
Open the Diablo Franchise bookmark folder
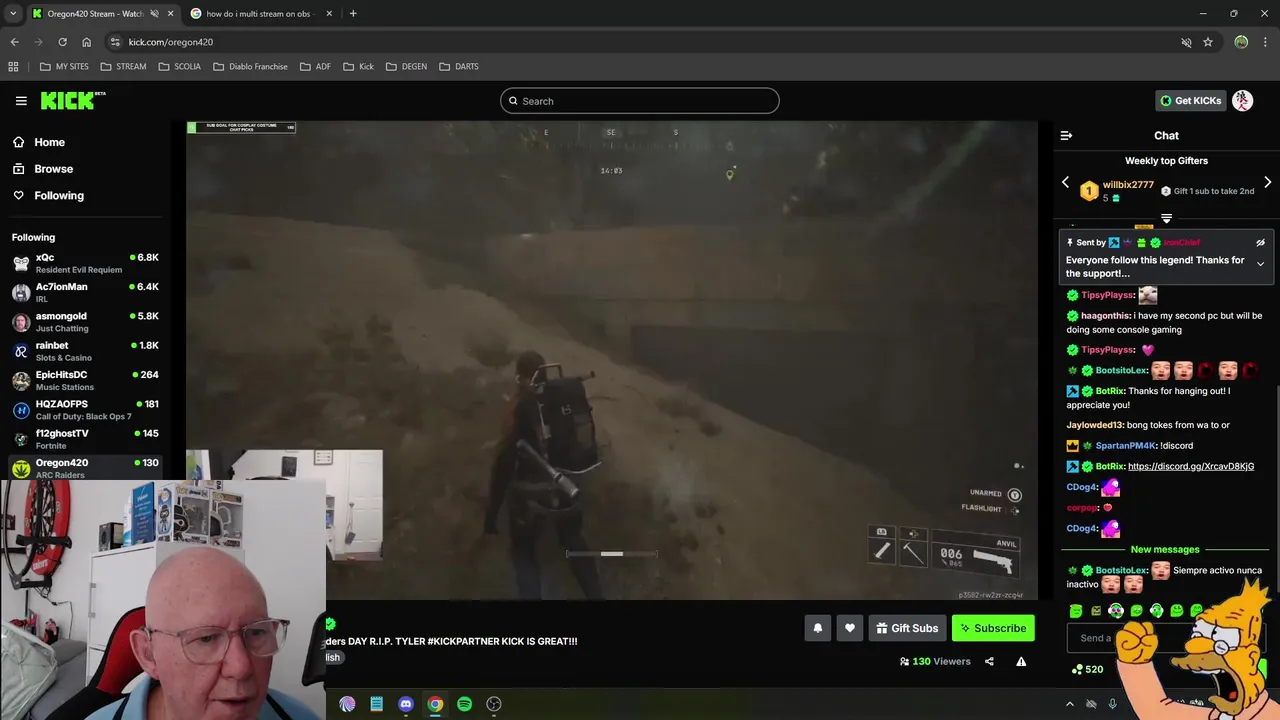[250, 66]
